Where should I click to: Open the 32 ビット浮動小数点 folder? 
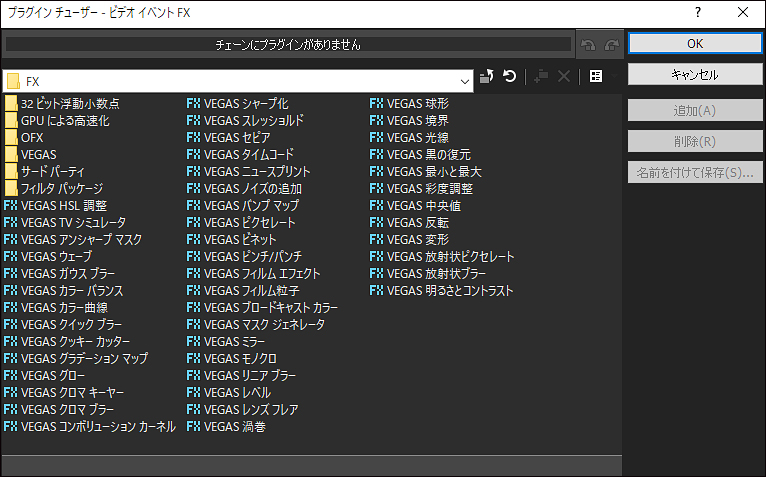(x=62, y=104)
